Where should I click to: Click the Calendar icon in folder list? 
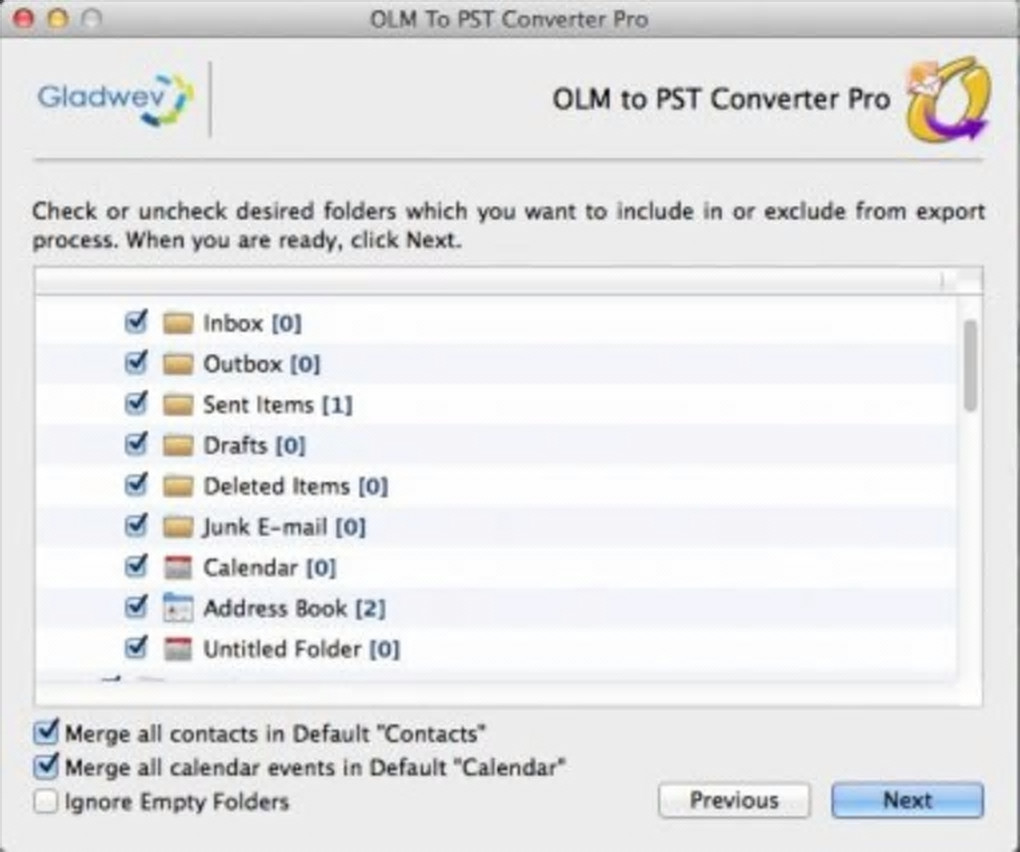point(177,568)
